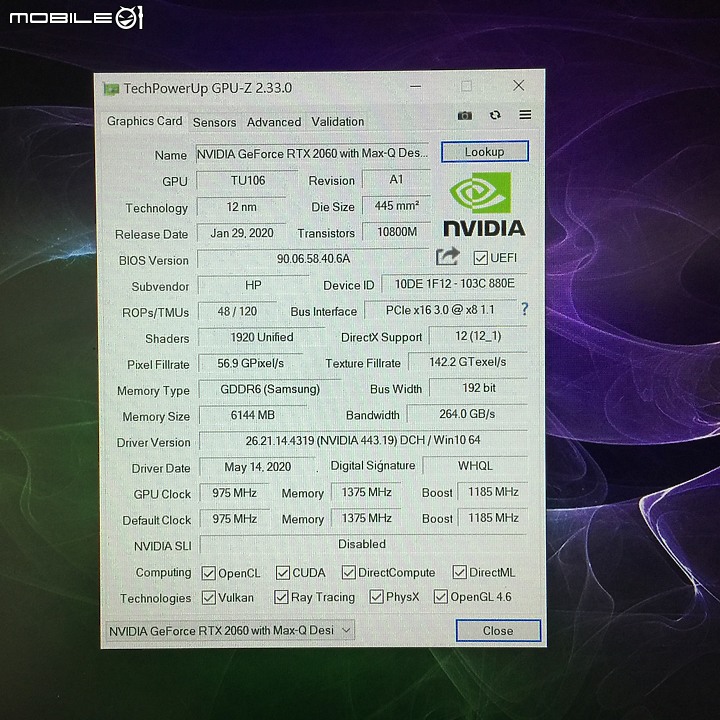Take a GPU-Z screenshot with camera icon
Image resolution: width=720 pixels, height=720 pixels.
pyautogui.click(x=465, y=115)
